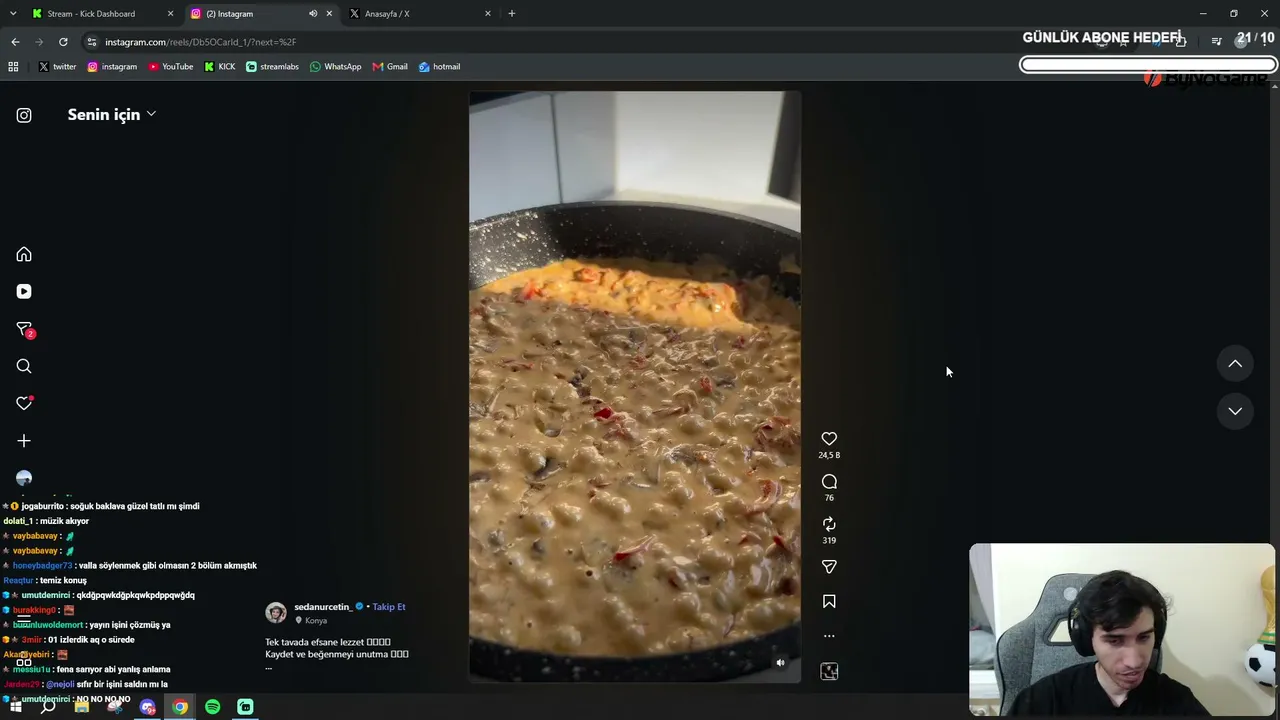Open the instagram bookmark
The image size is (1280, 720).
click(112, 67)
